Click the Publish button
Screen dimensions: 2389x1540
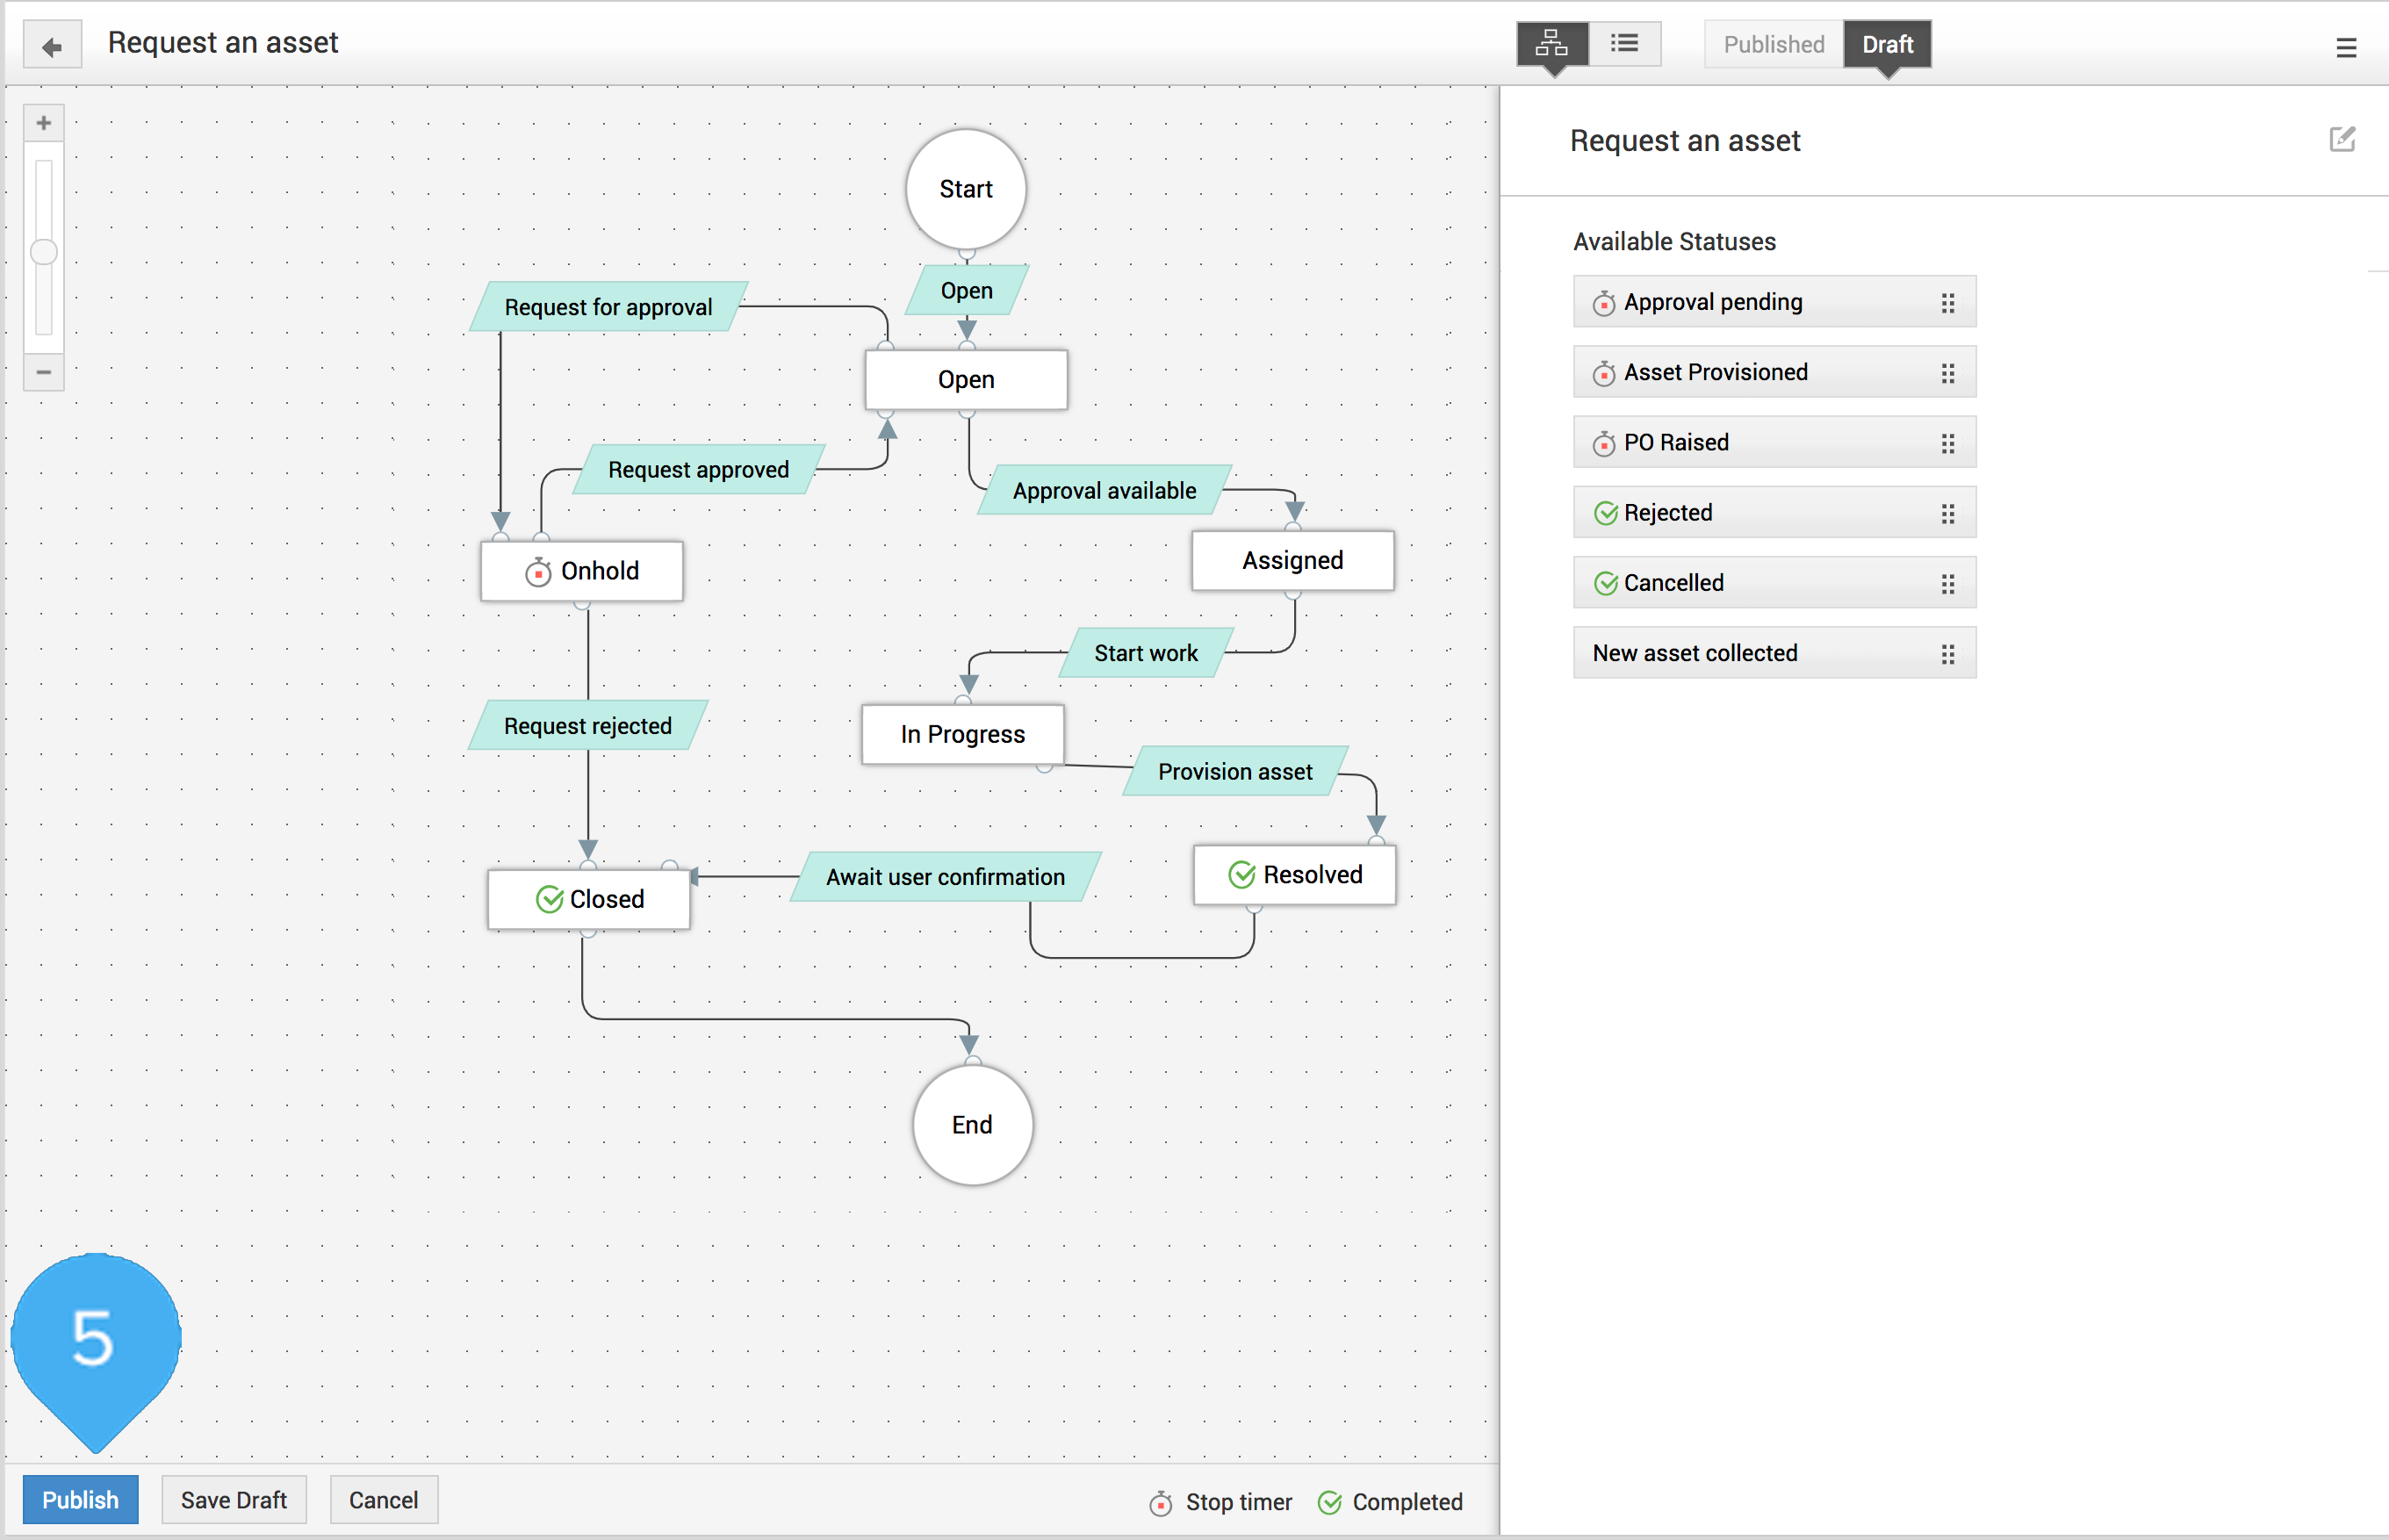click(x=81, y=1499)
